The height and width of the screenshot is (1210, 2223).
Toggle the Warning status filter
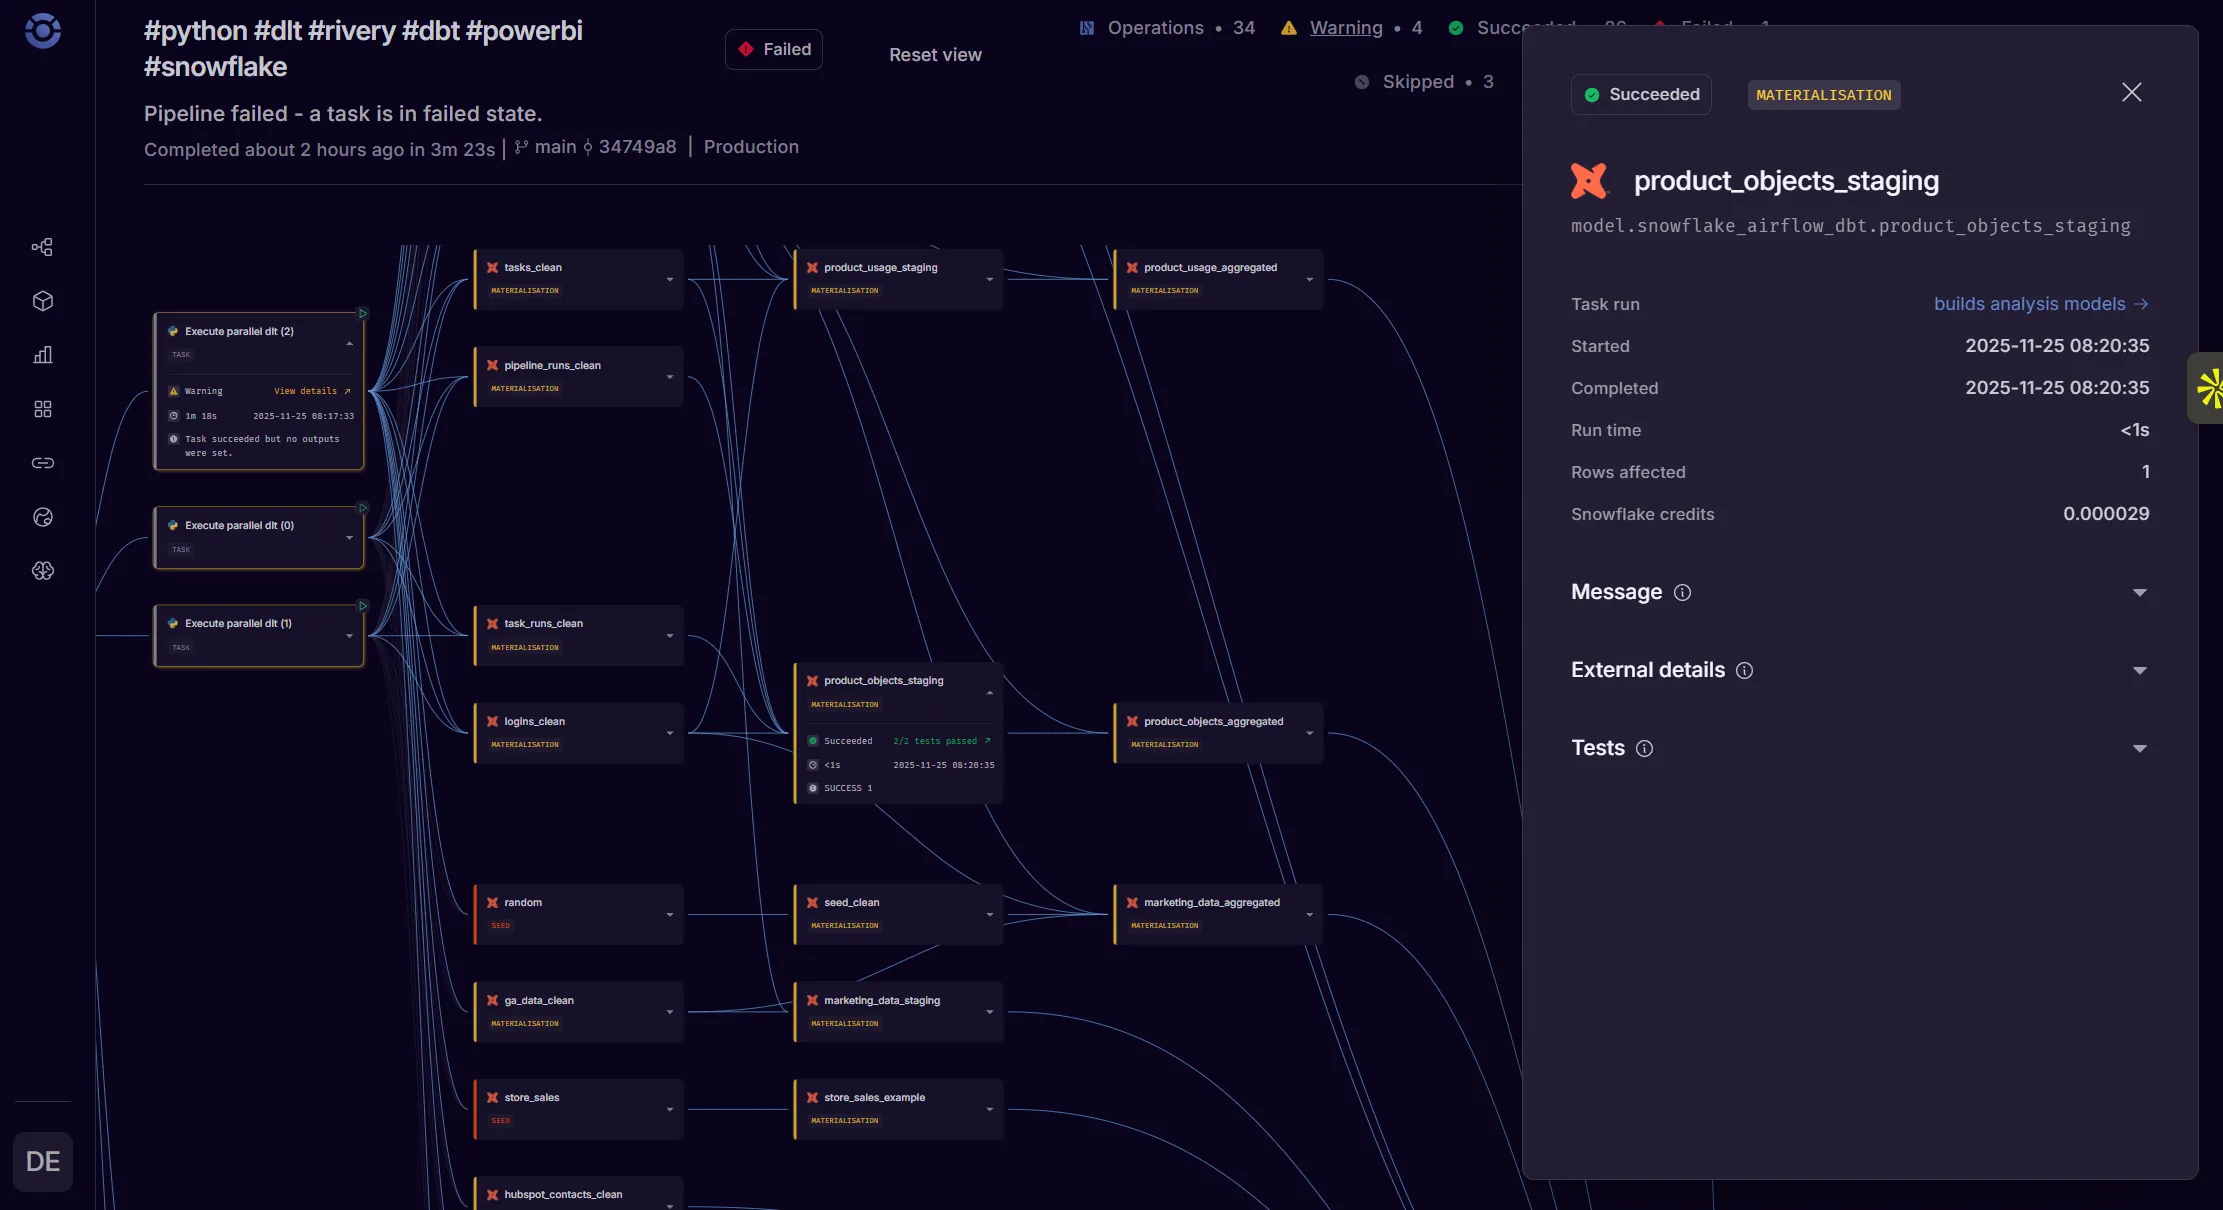pos(1345,28)
